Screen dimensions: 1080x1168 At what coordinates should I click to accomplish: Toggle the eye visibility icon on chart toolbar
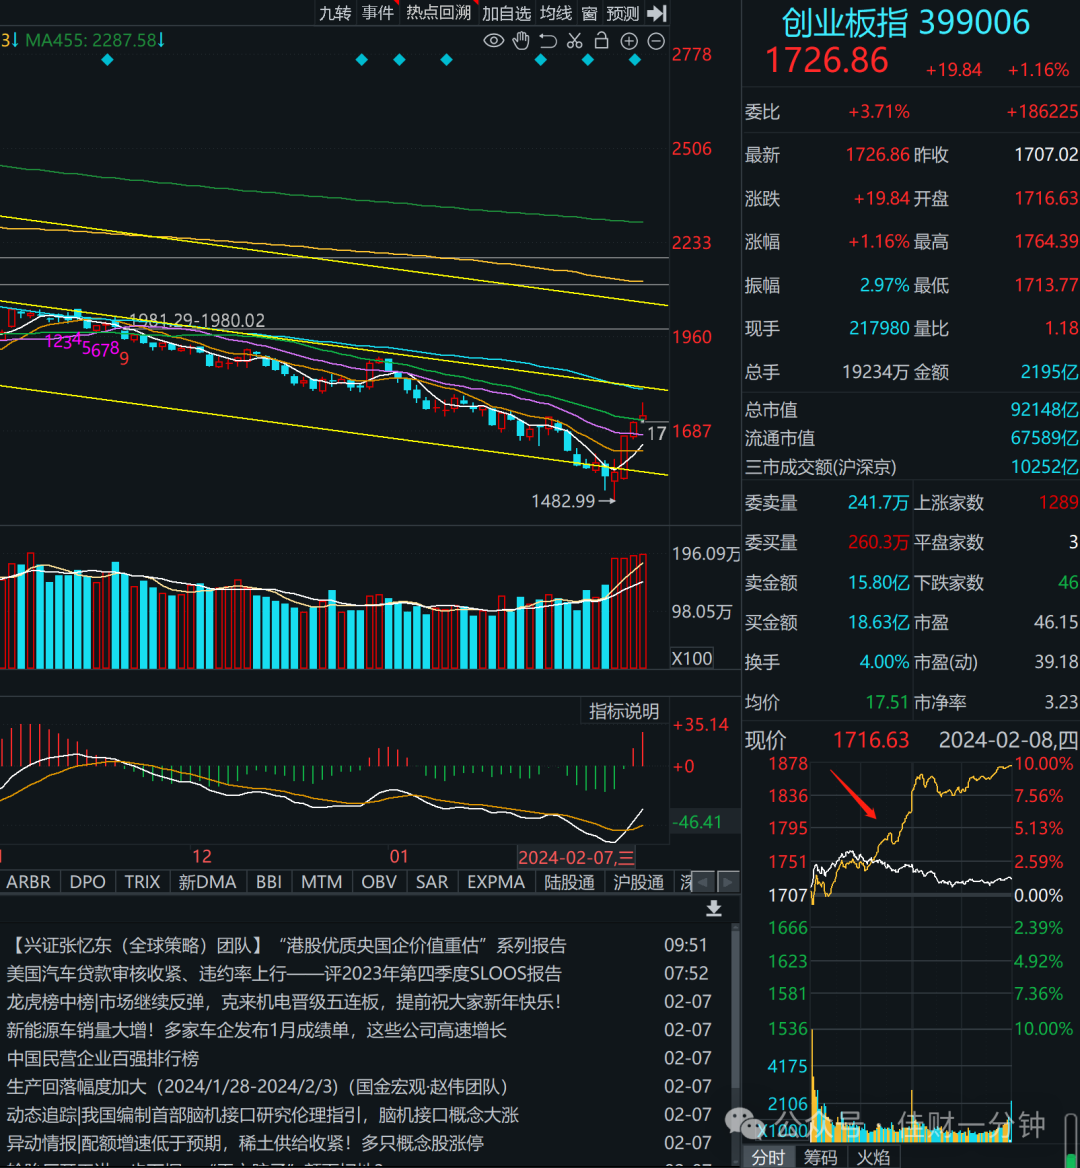(x=493, y=41)
